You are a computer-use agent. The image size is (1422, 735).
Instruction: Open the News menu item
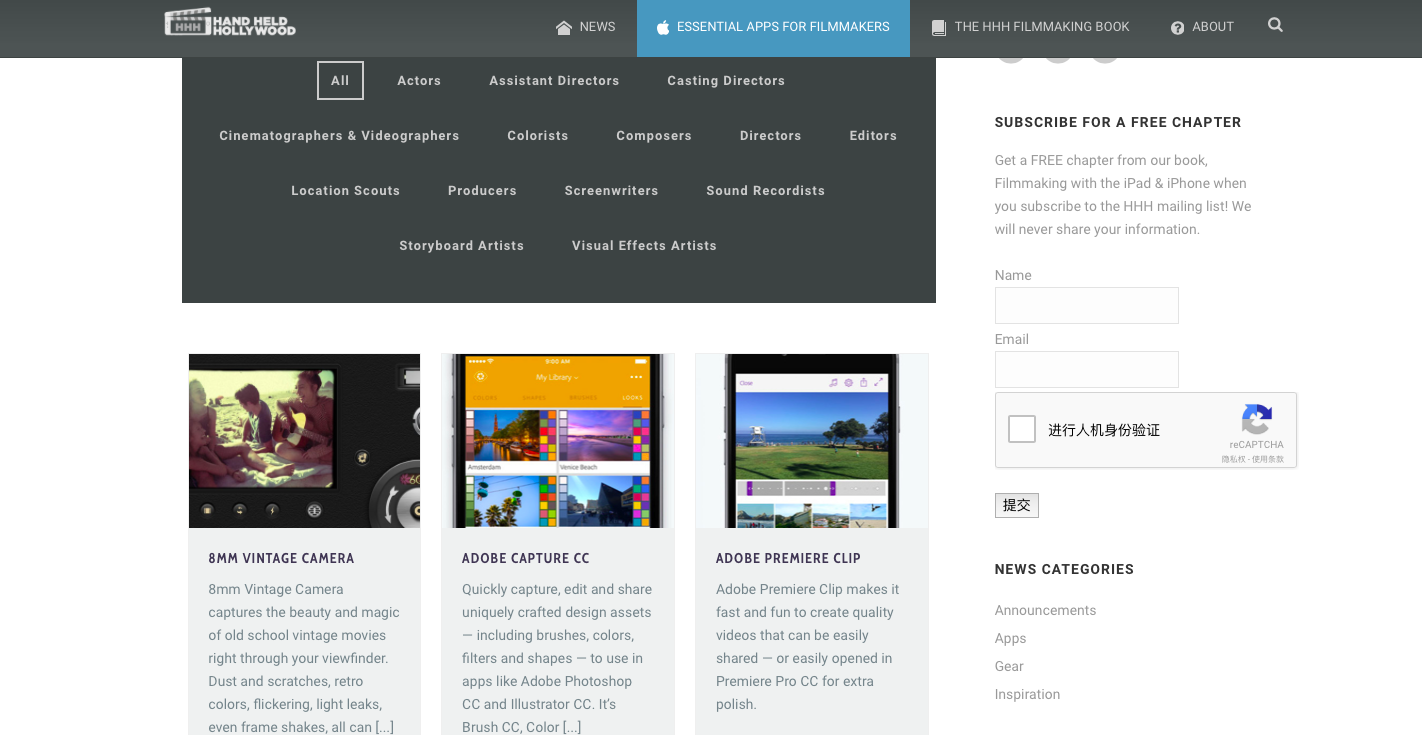586,27
